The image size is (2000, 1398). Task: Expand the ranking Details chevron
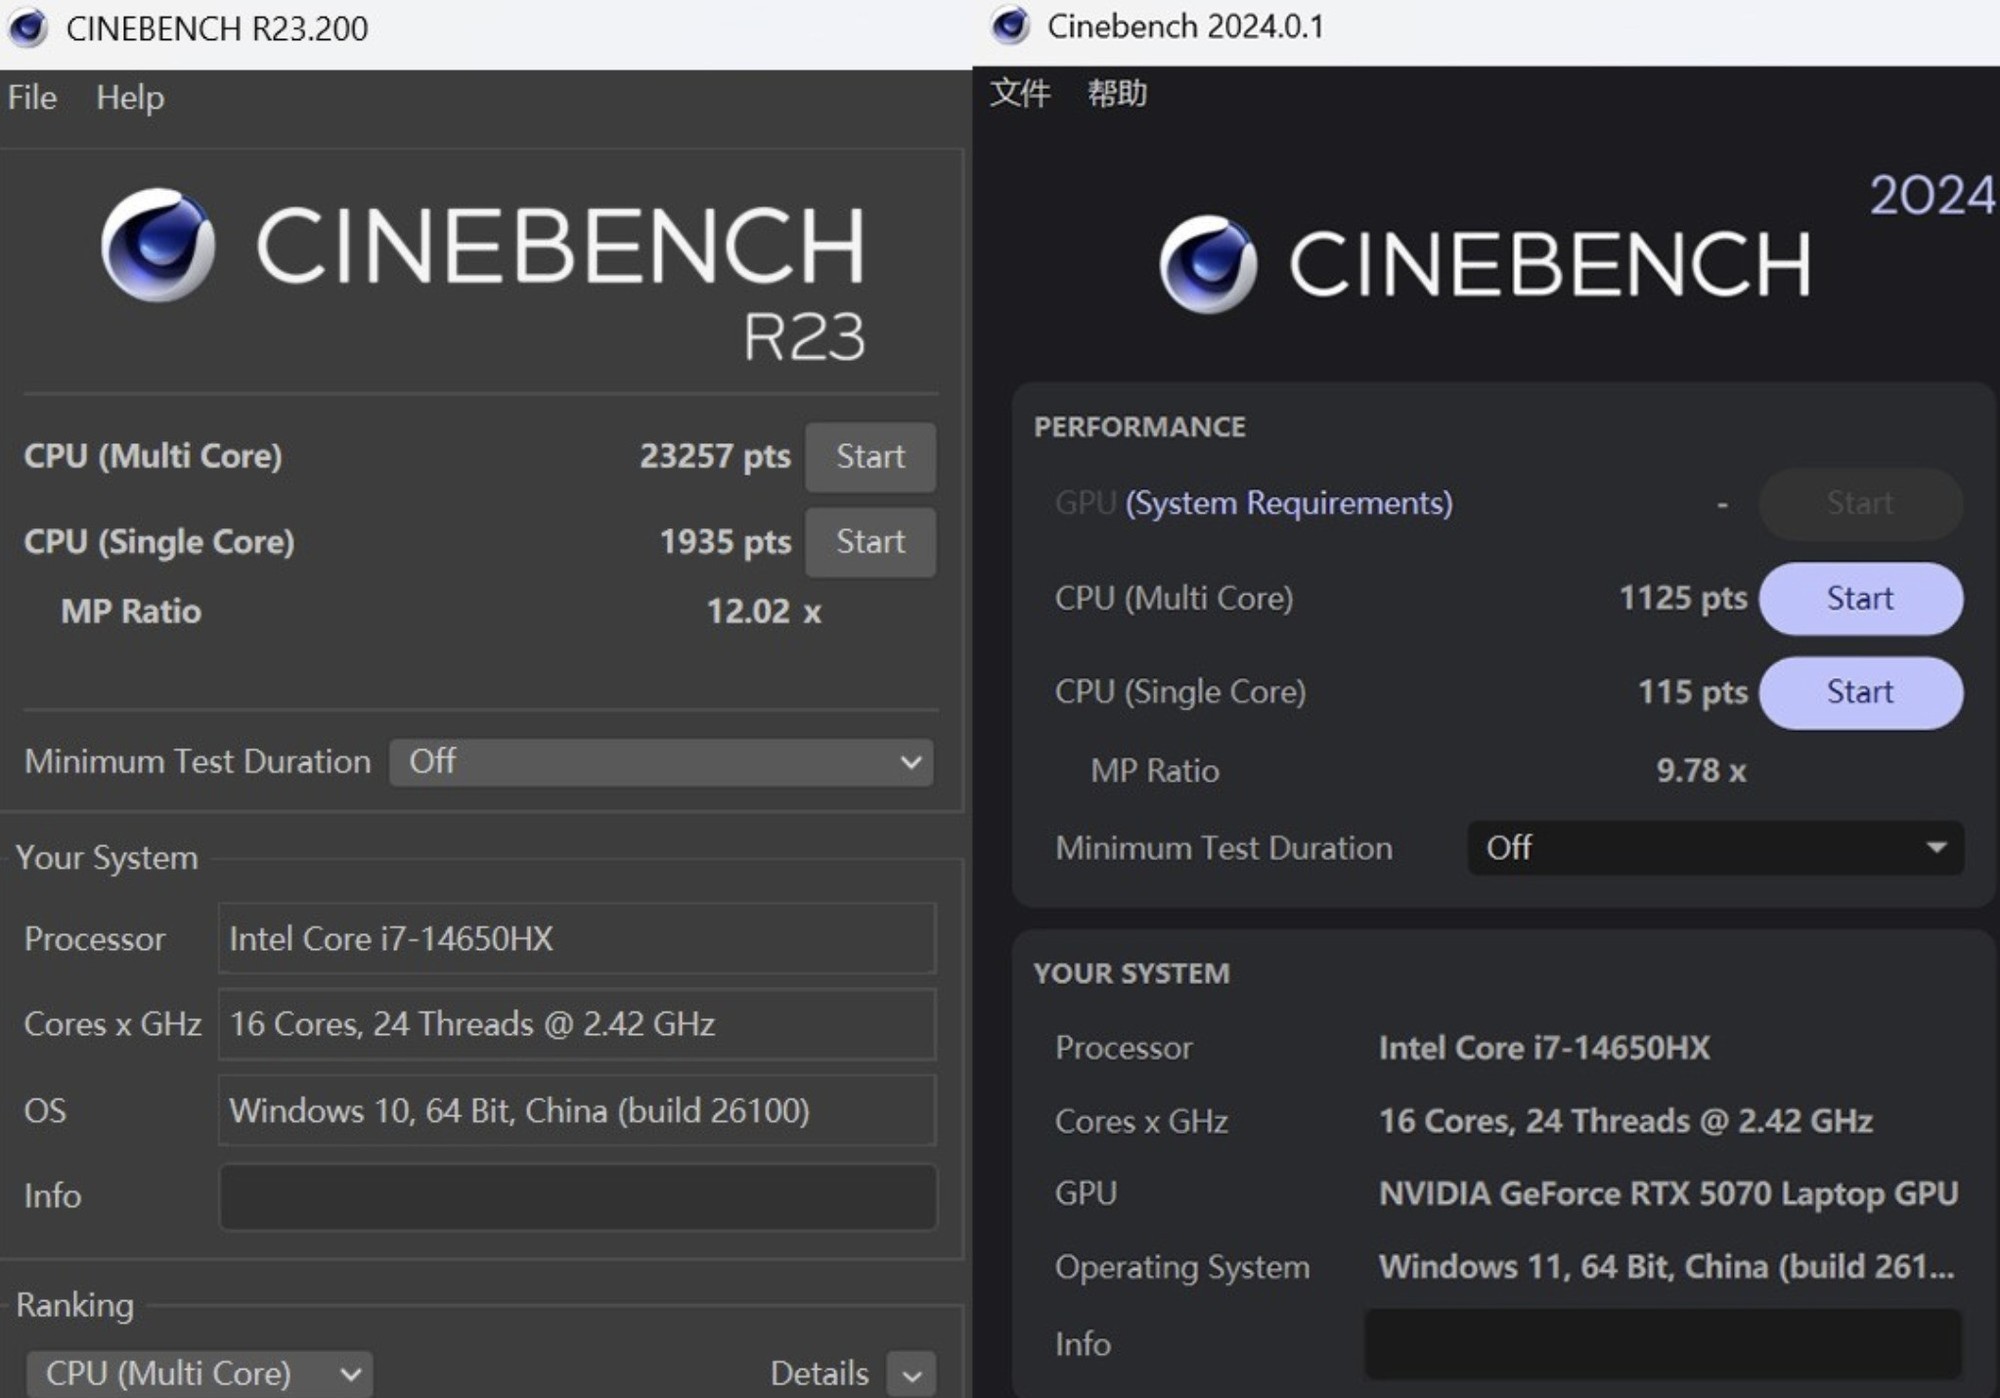click(911, 1375)
